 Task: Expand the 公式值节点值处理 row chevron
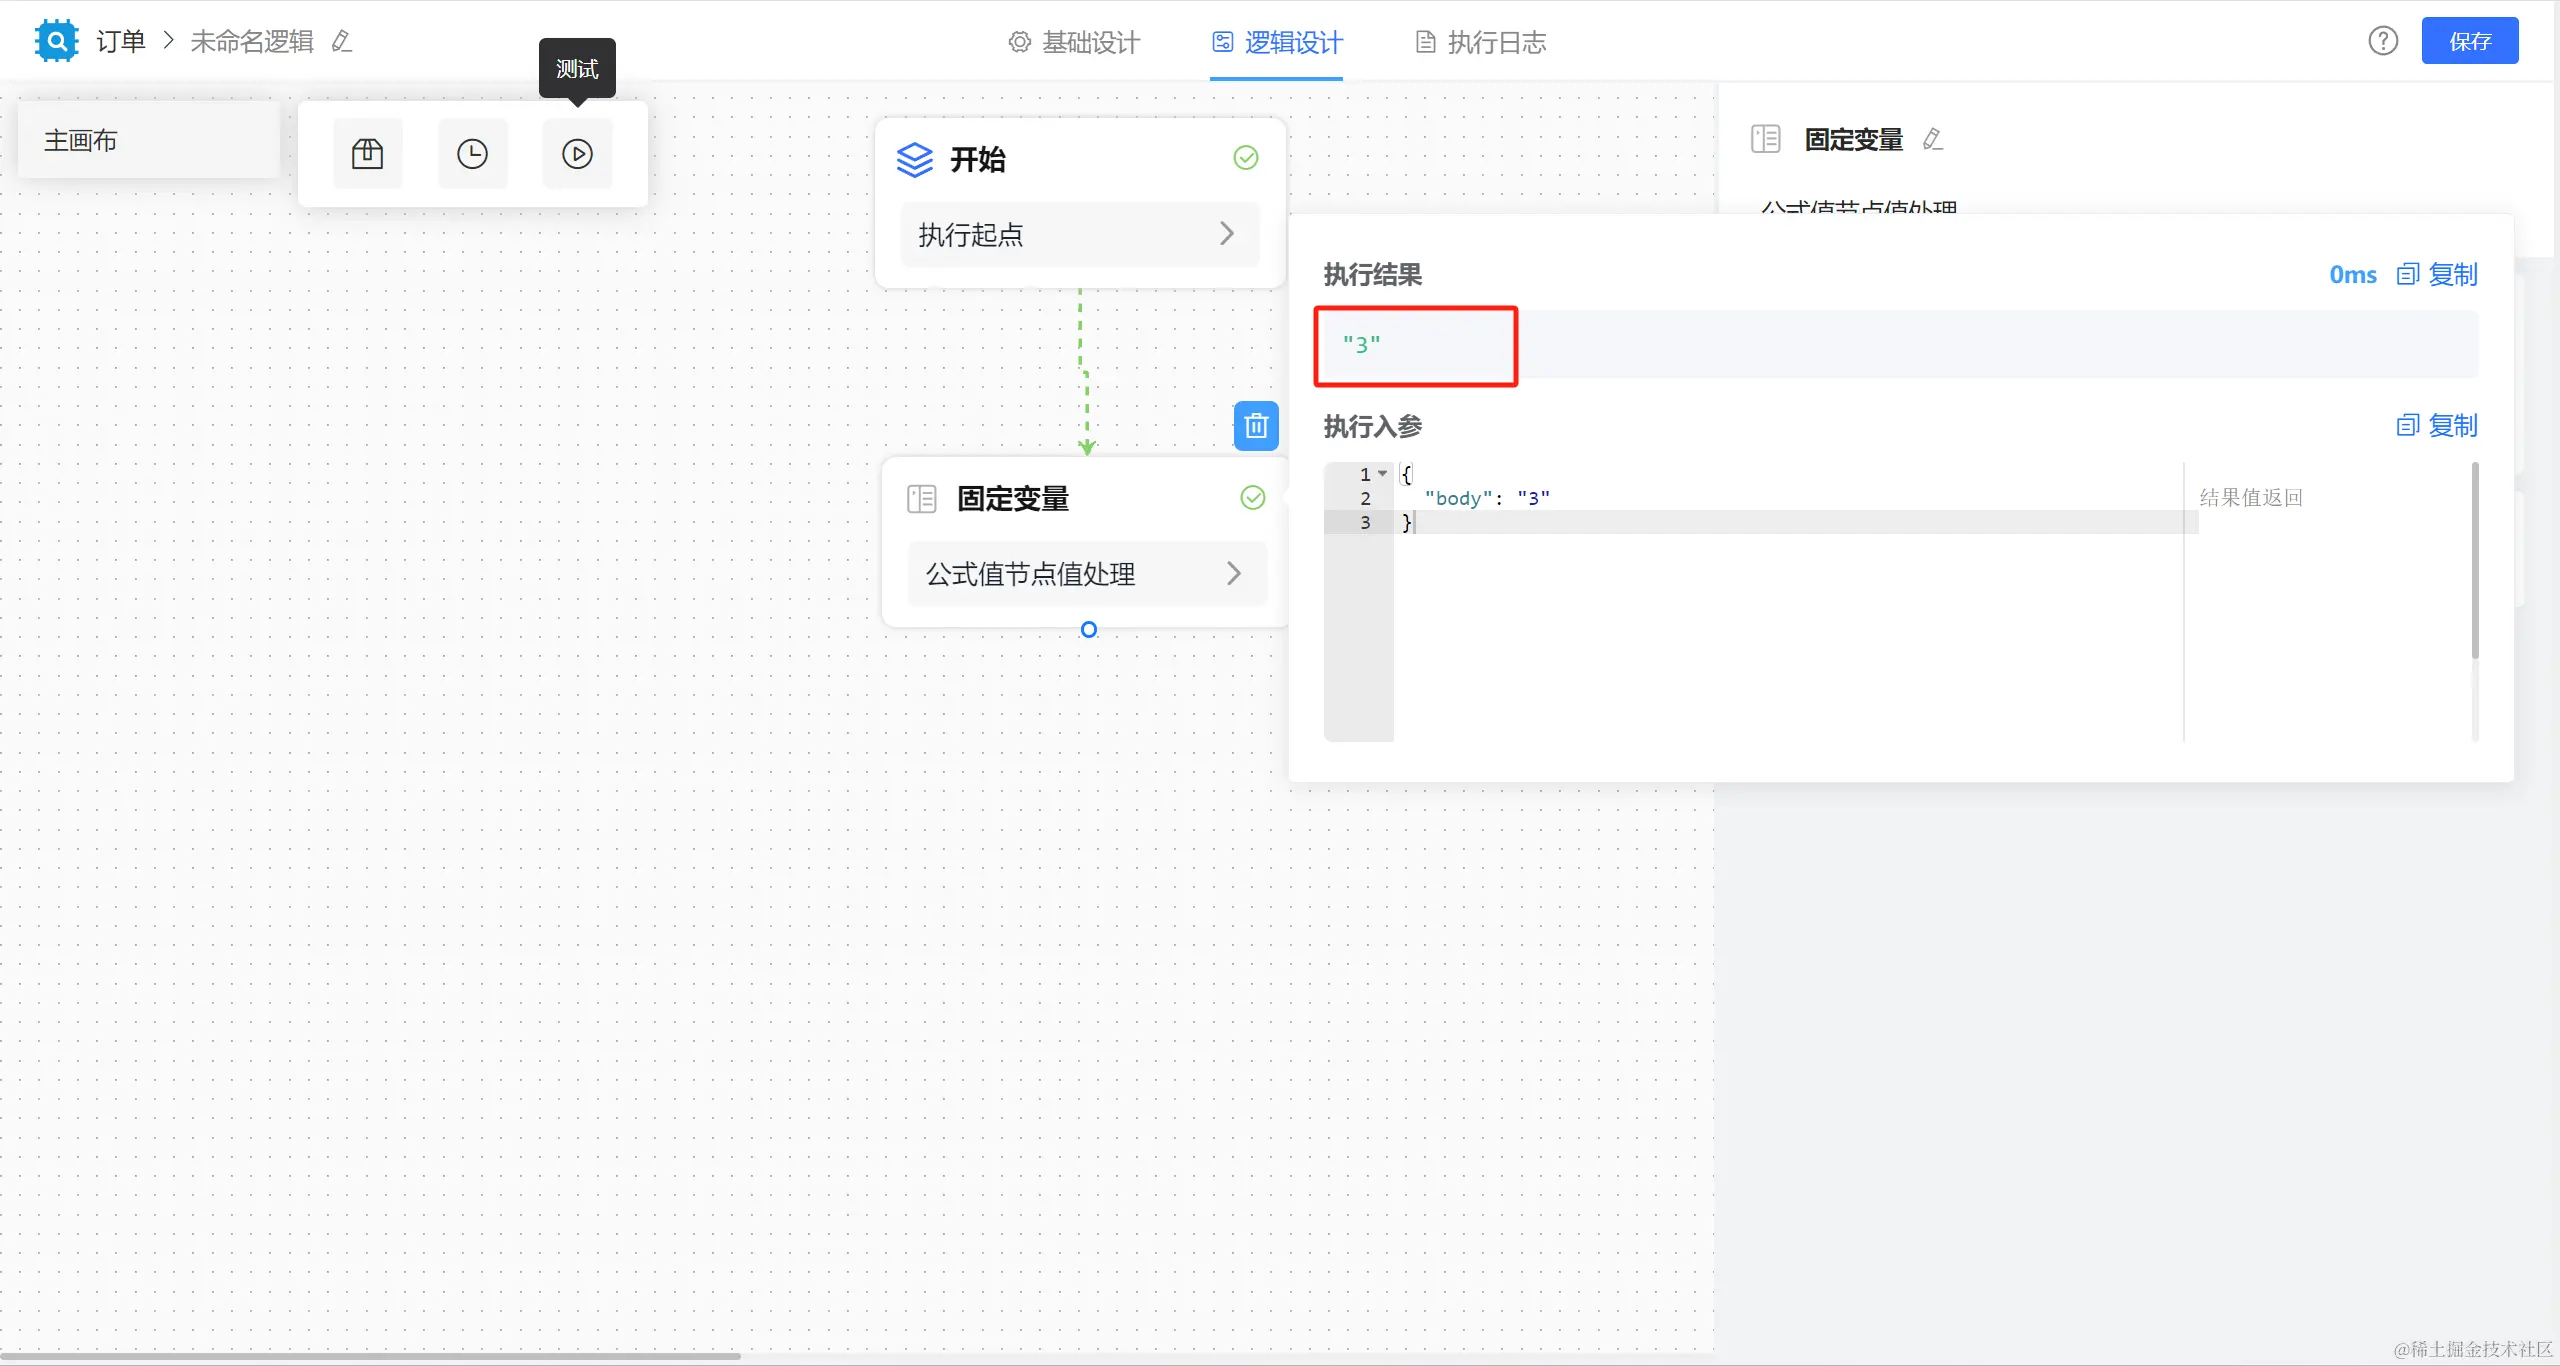click(1233, 573)
